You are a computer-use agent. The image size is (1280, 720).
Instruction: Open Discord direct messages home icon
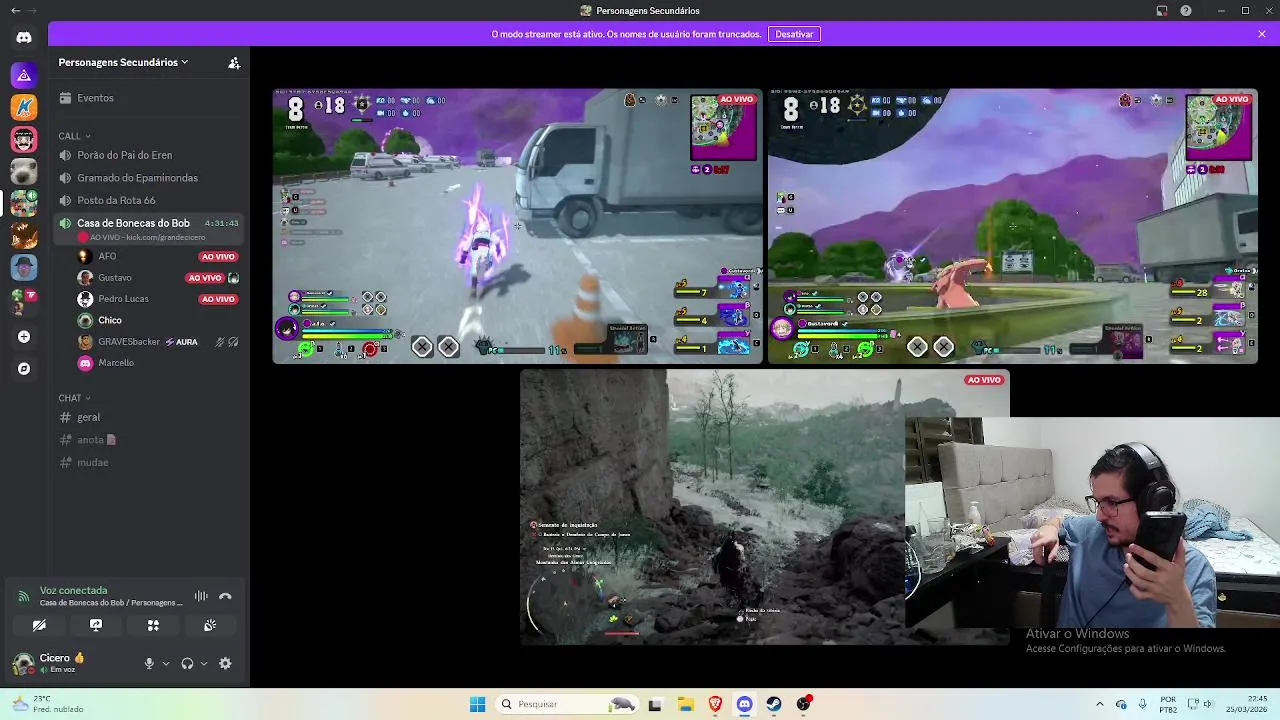24,37
